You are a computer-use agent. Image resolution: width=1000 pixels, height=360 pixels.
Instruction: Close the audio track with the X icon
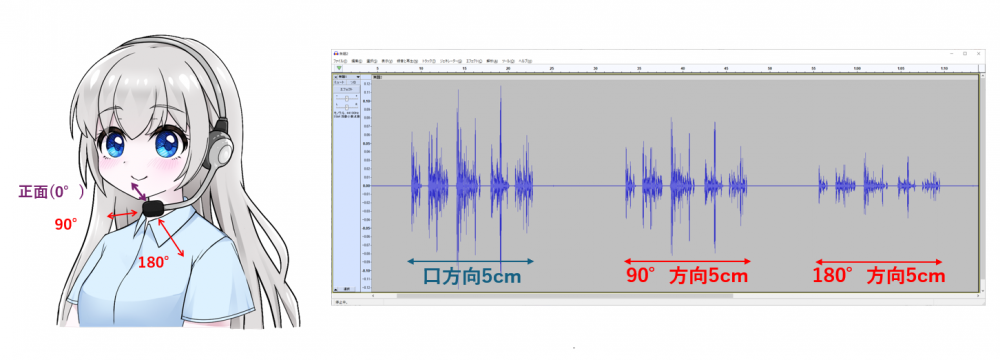[335, 77]
